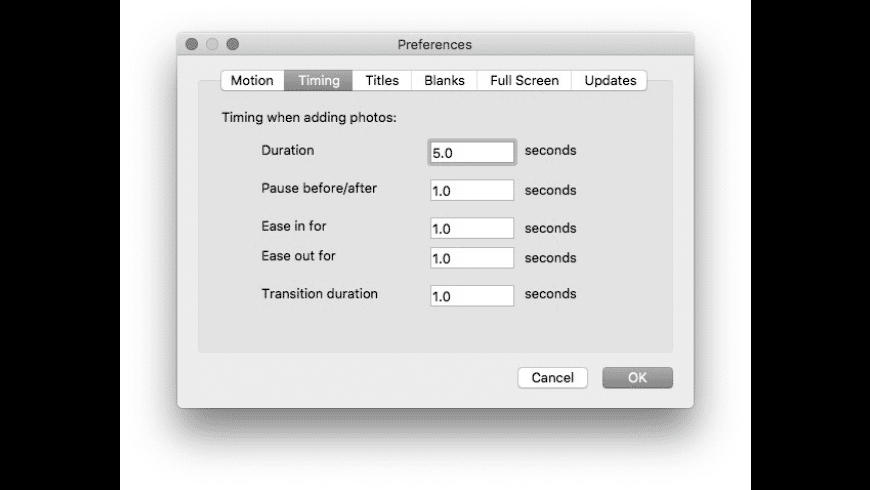This screenshot has height=490, width=870.
Task: Confirm preferences with the OK button
Action: click(x=637, y=378)
